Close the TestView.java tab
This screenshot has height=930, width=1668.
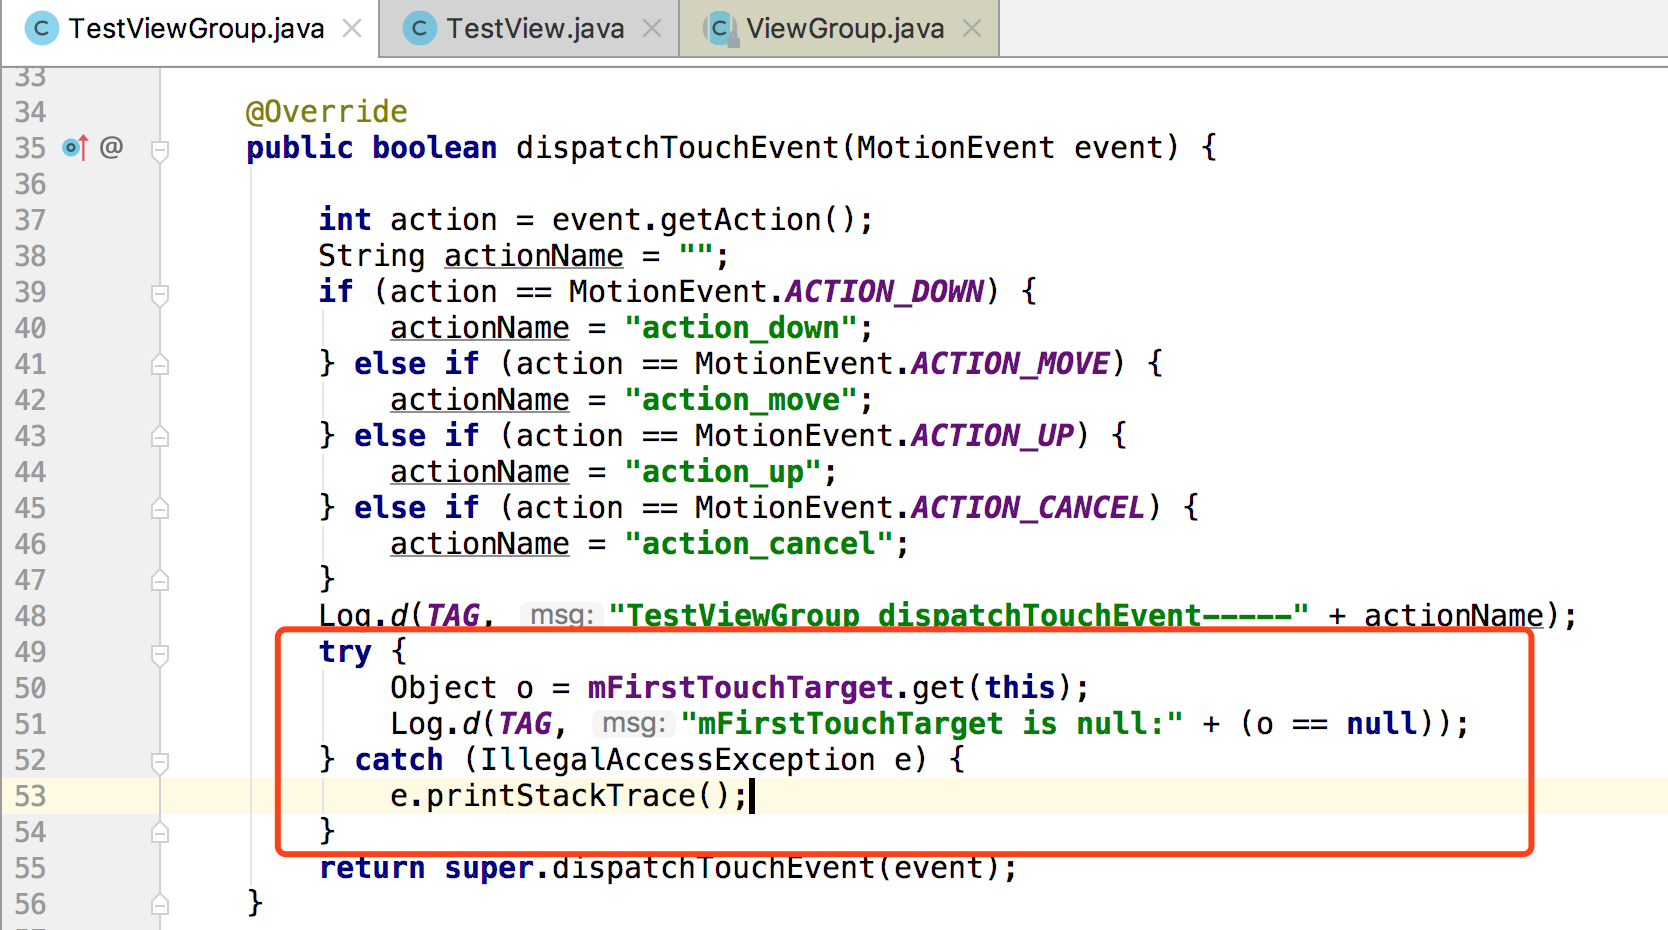[x=652, y=28]
